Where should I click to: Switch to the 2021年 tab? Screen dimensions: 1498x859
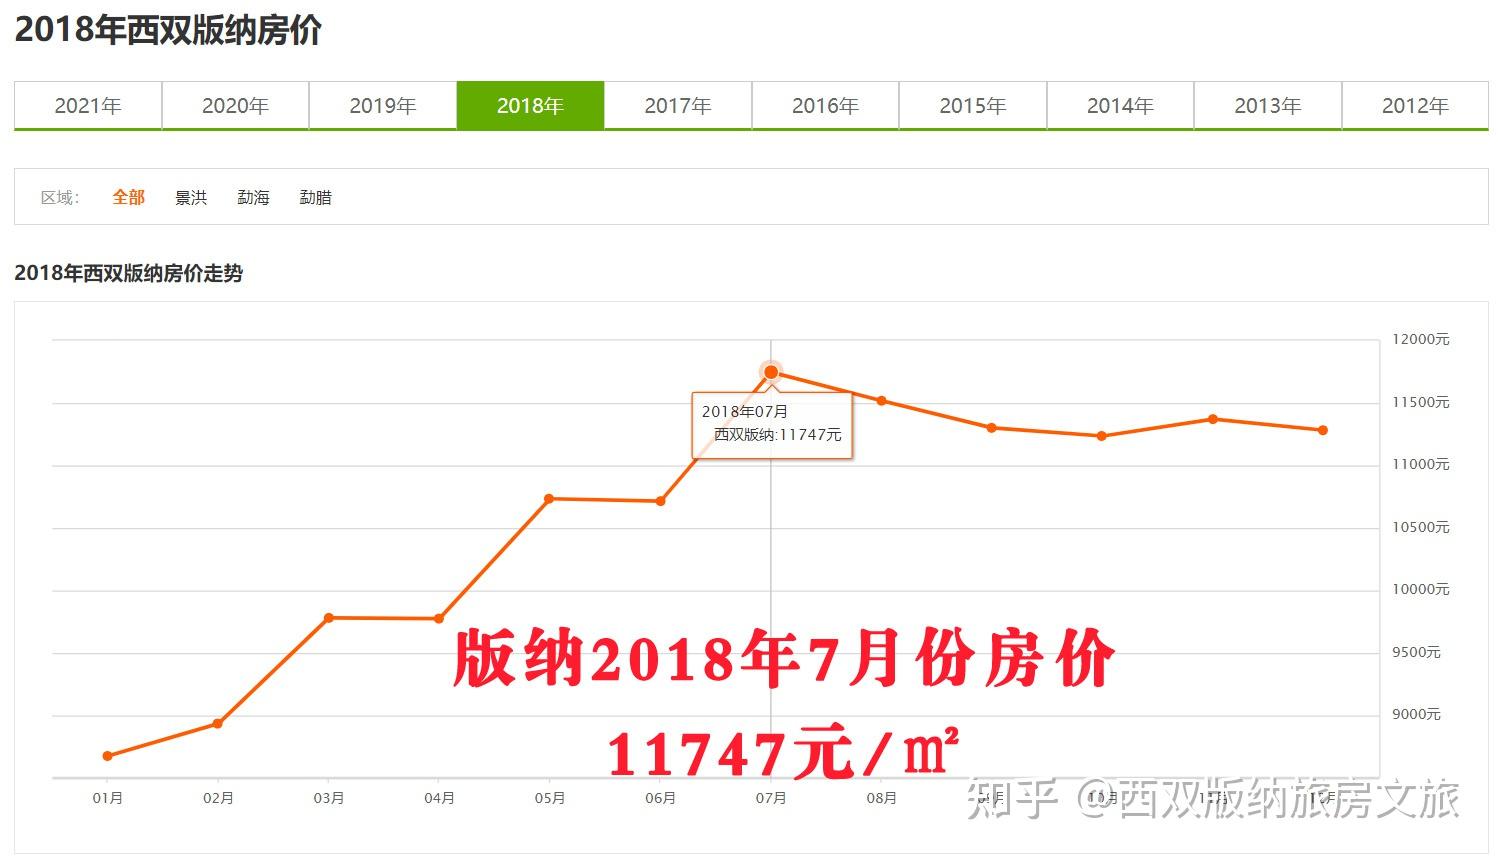[x=88, y=105]
